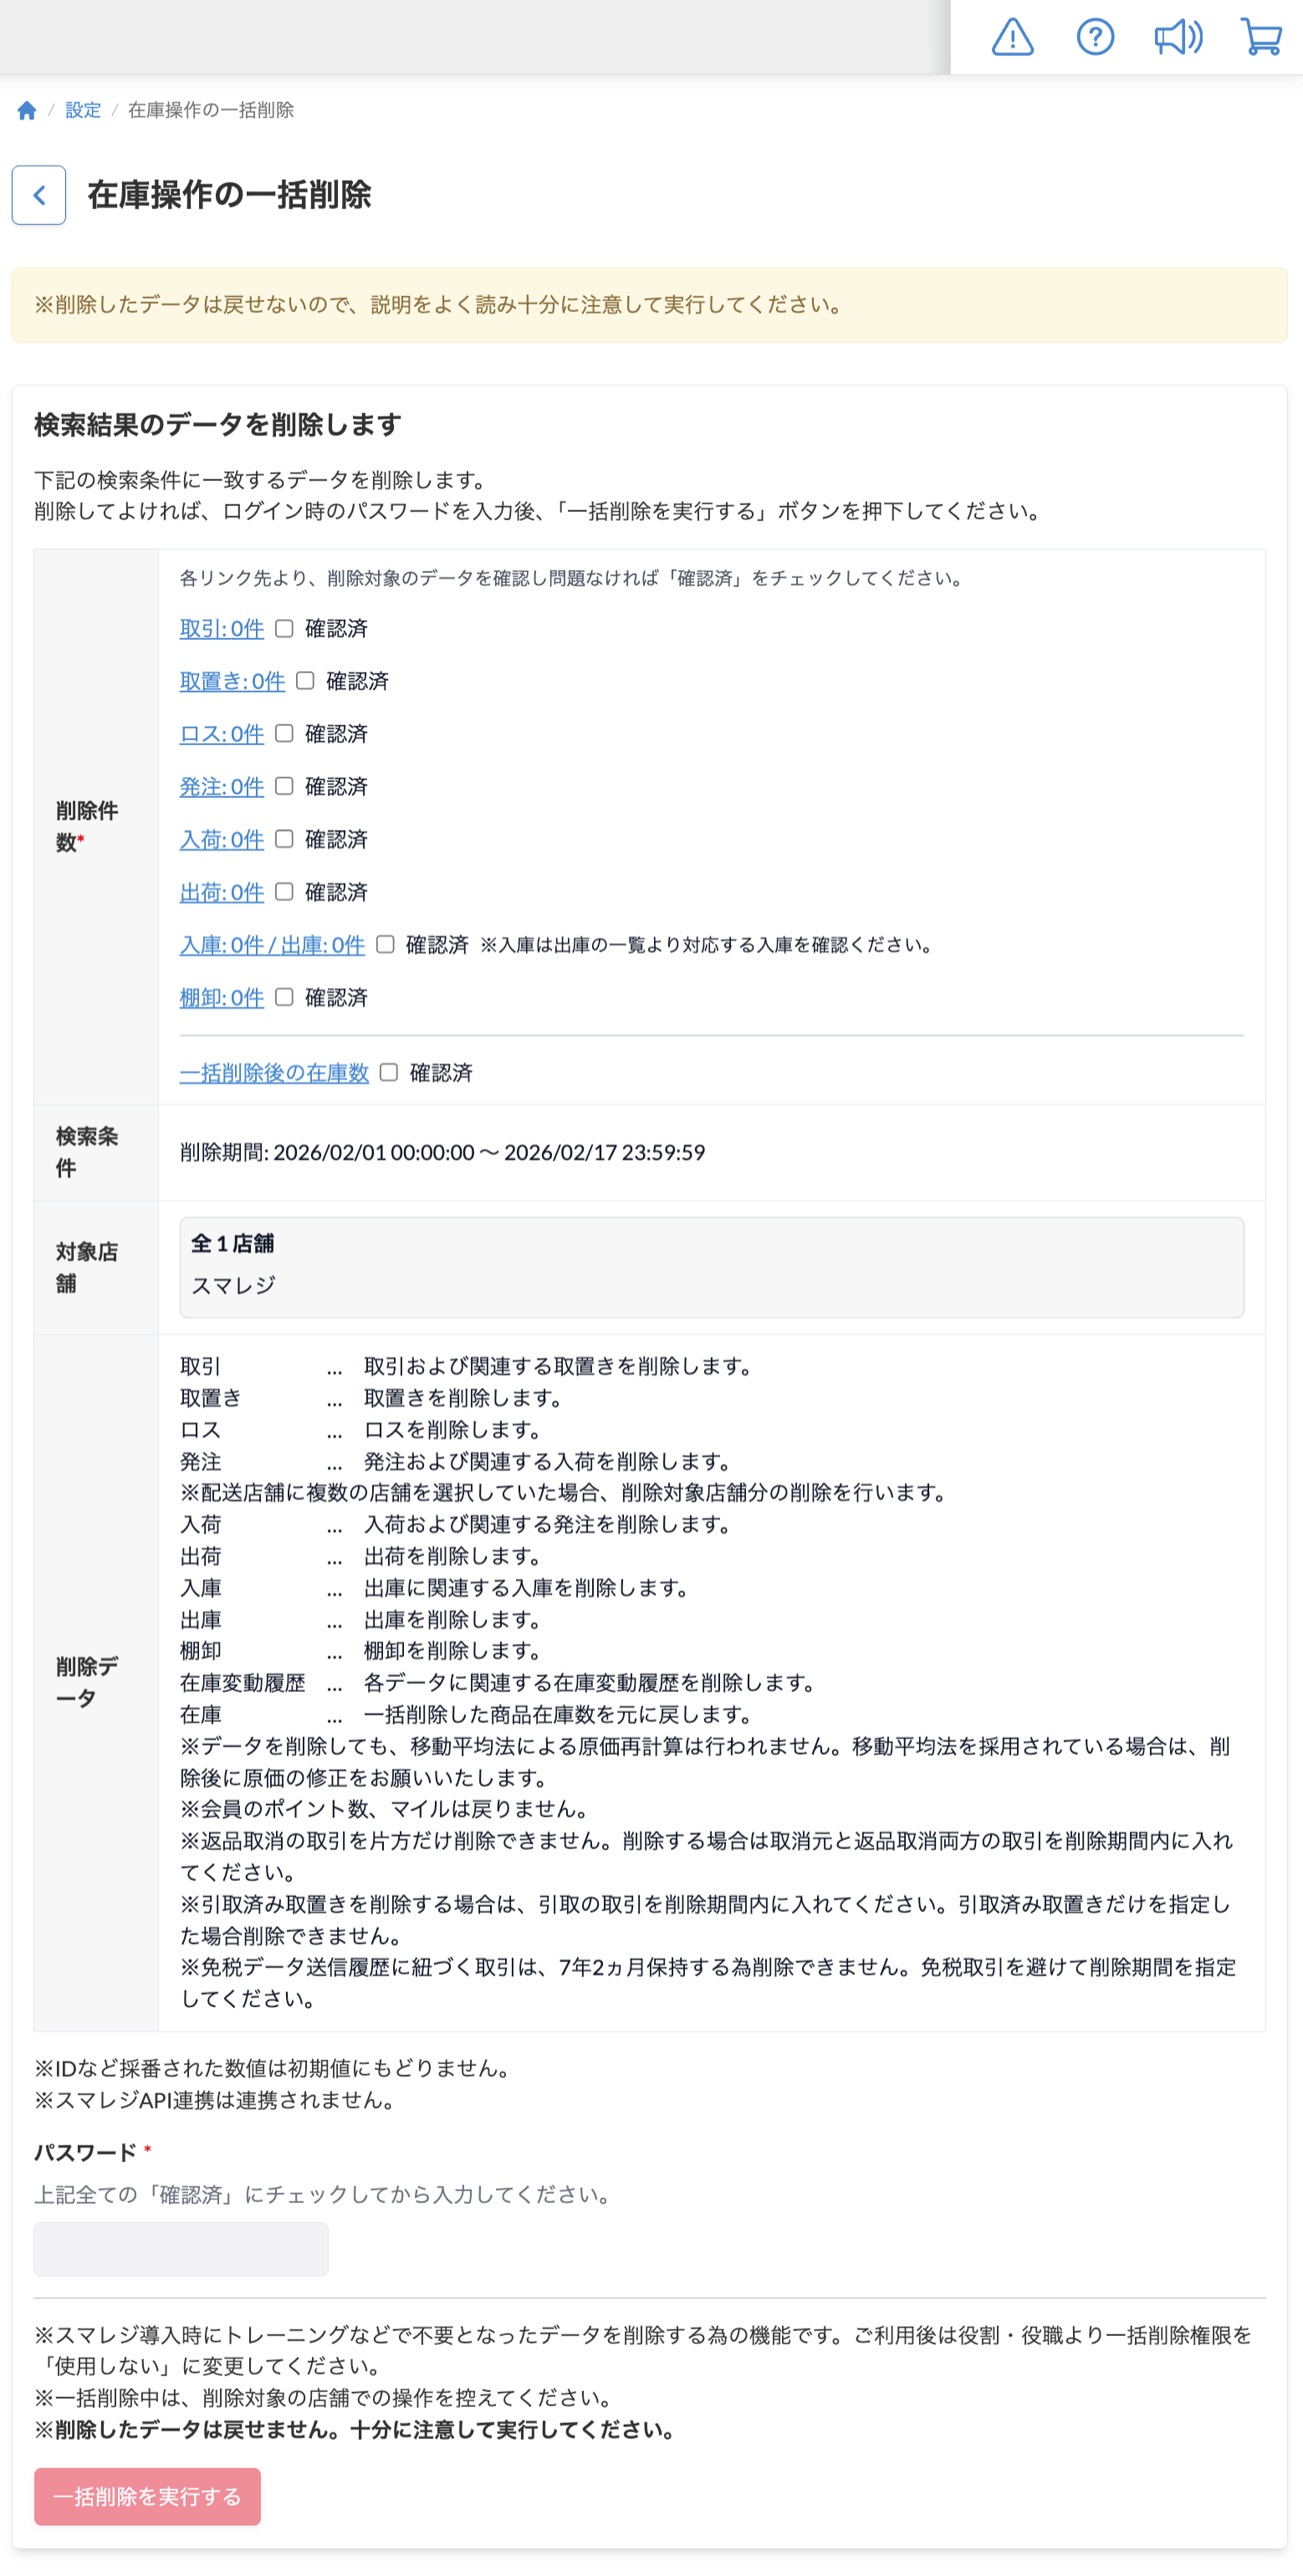Open announcements via the megaphone icon
1303x2576 pixels.
point(1178,38)
